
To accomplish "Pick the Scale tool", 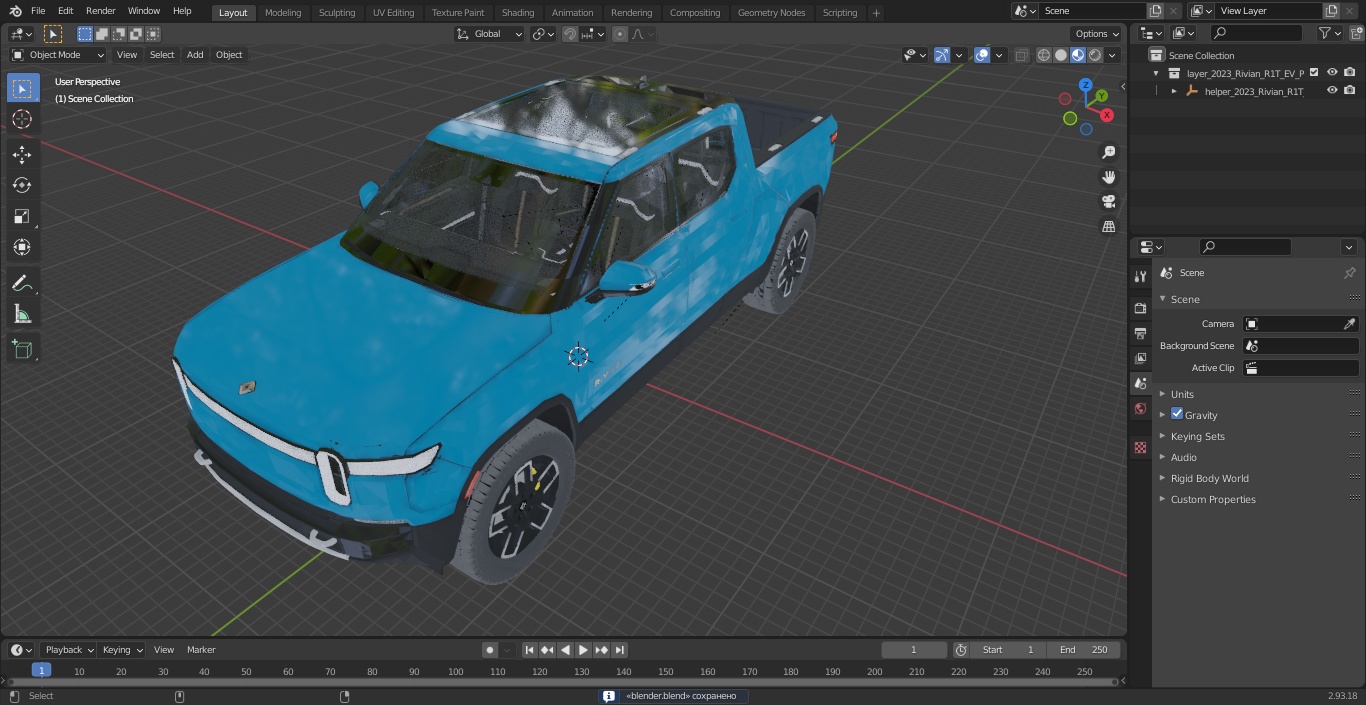I will [x=22, y=216].
